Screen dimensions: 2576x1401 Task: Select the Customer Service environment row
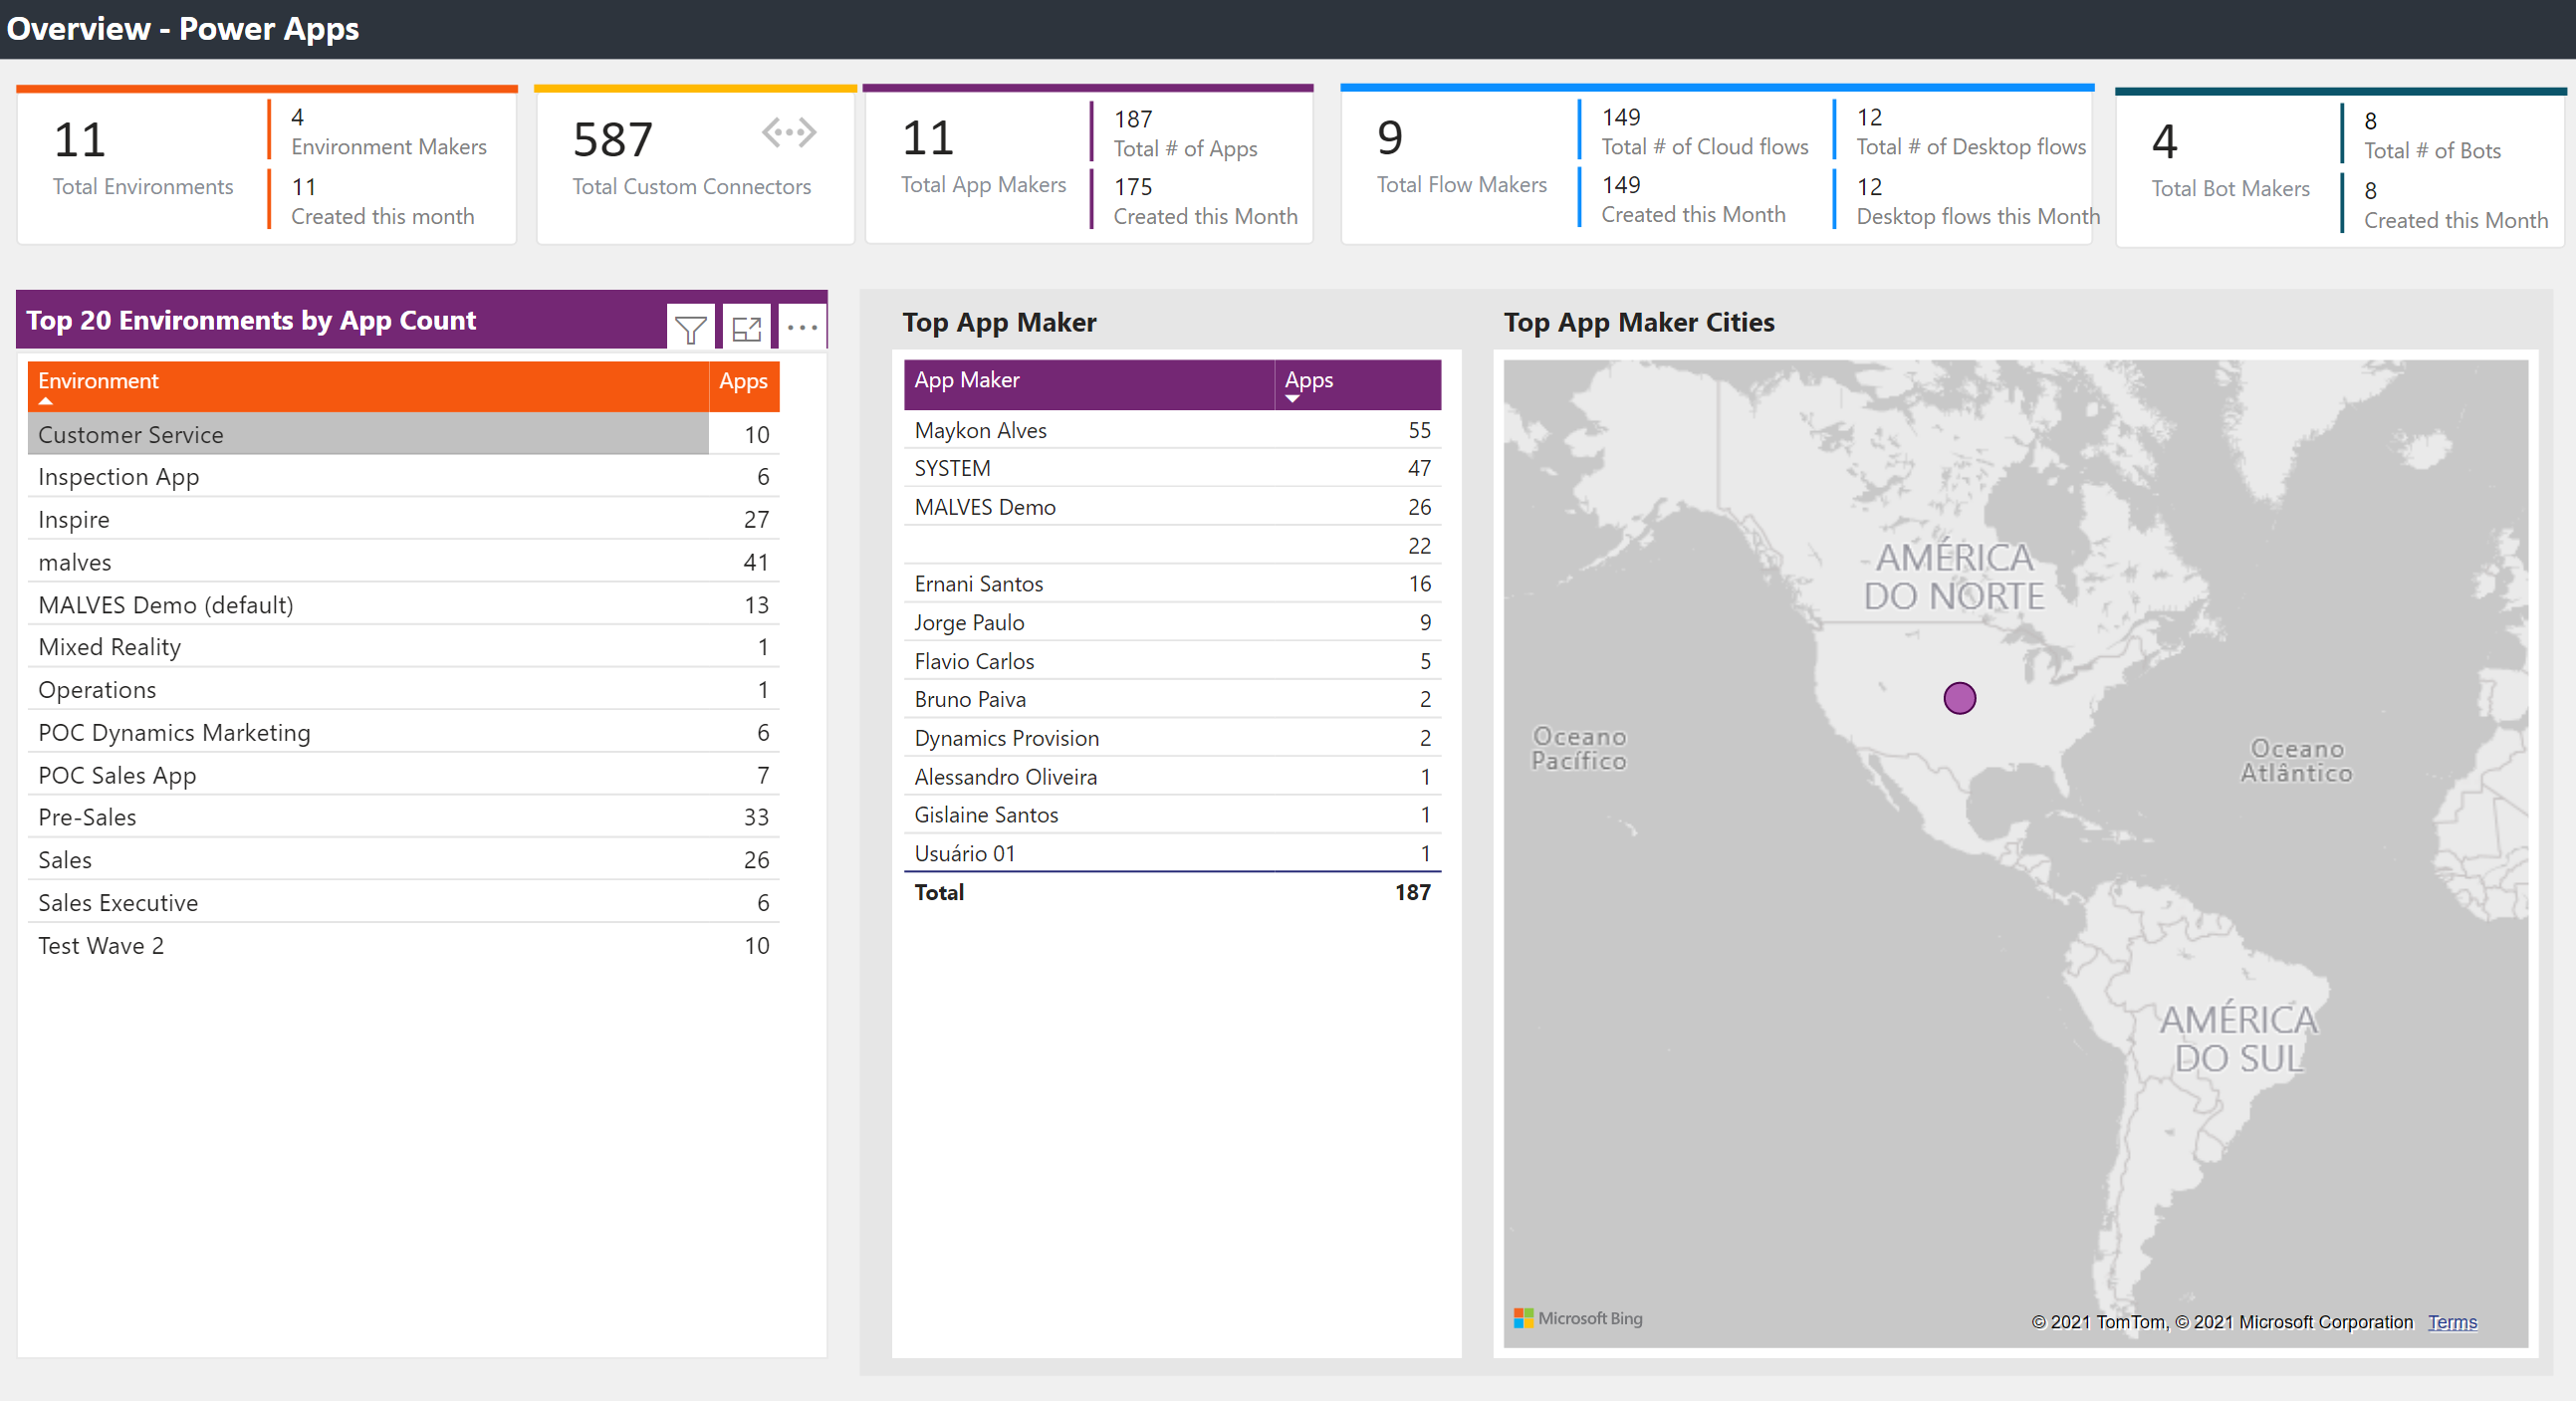point(130,435)
